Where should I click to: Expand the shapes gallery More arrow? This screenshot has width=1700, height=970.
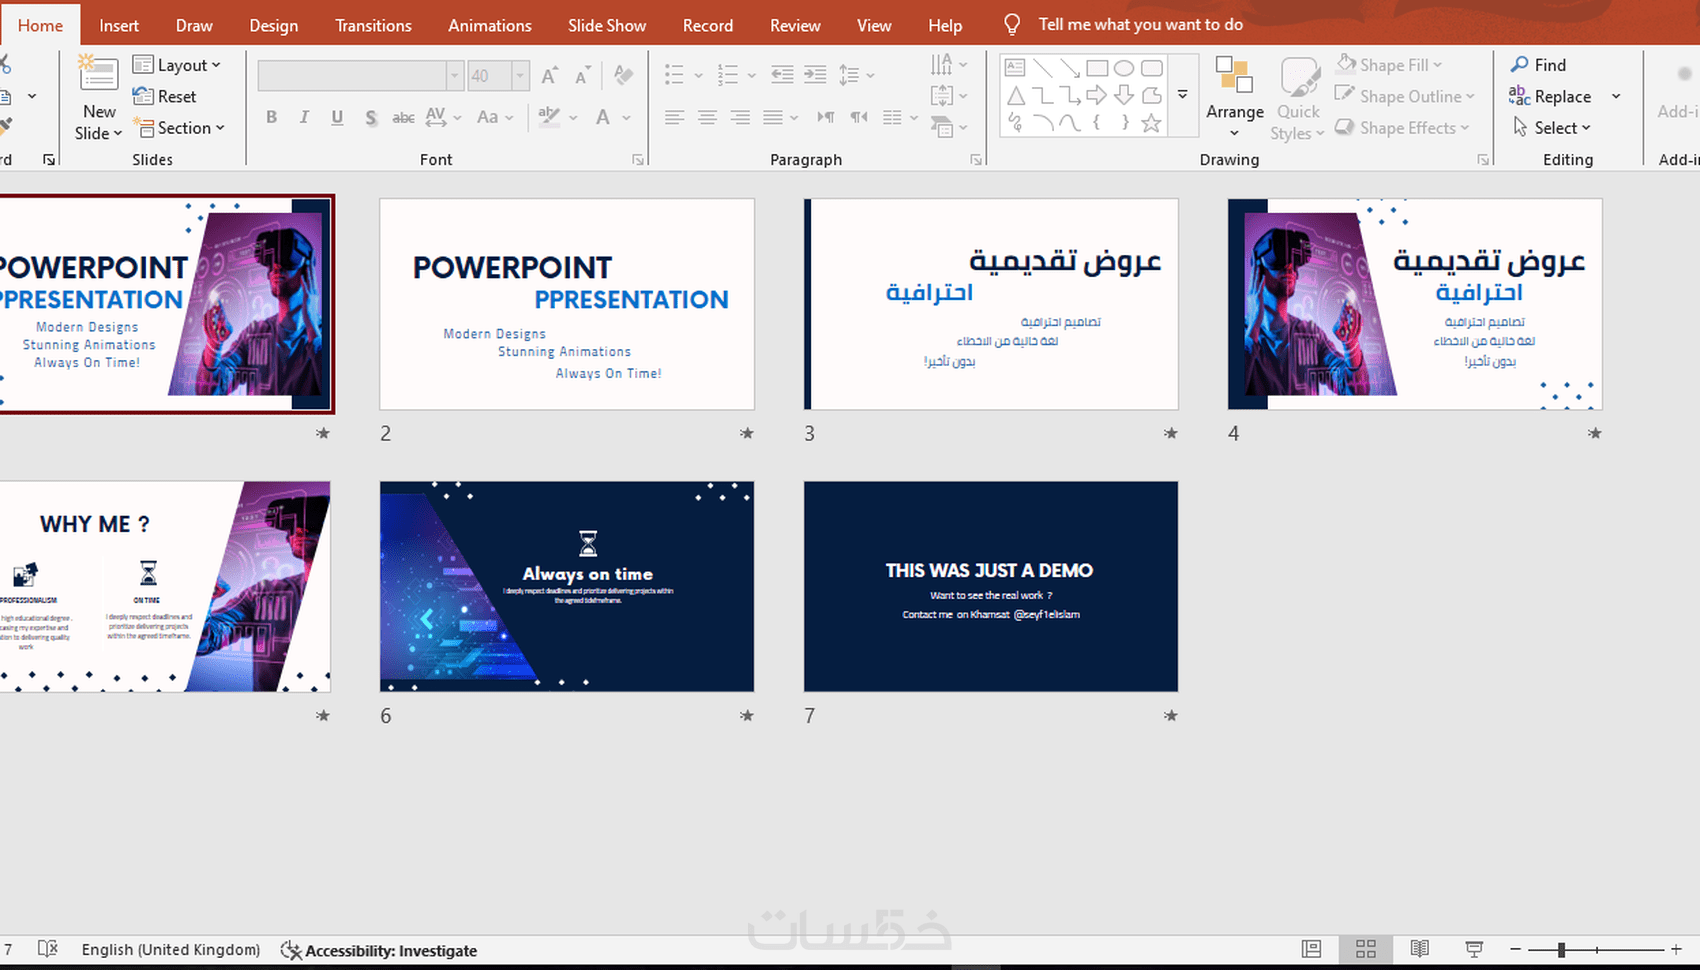[x=1182, y=96]
